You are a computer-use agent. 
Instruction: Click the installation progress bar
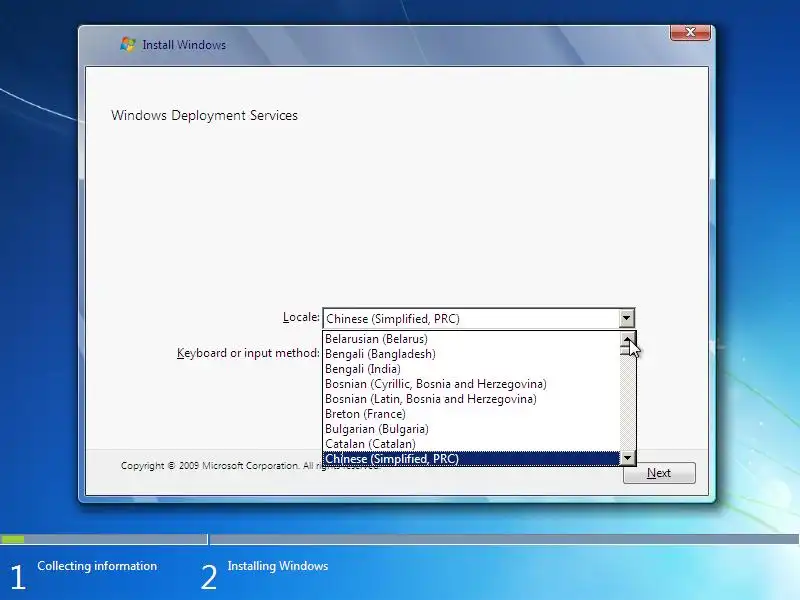click(x=399, y=539)
